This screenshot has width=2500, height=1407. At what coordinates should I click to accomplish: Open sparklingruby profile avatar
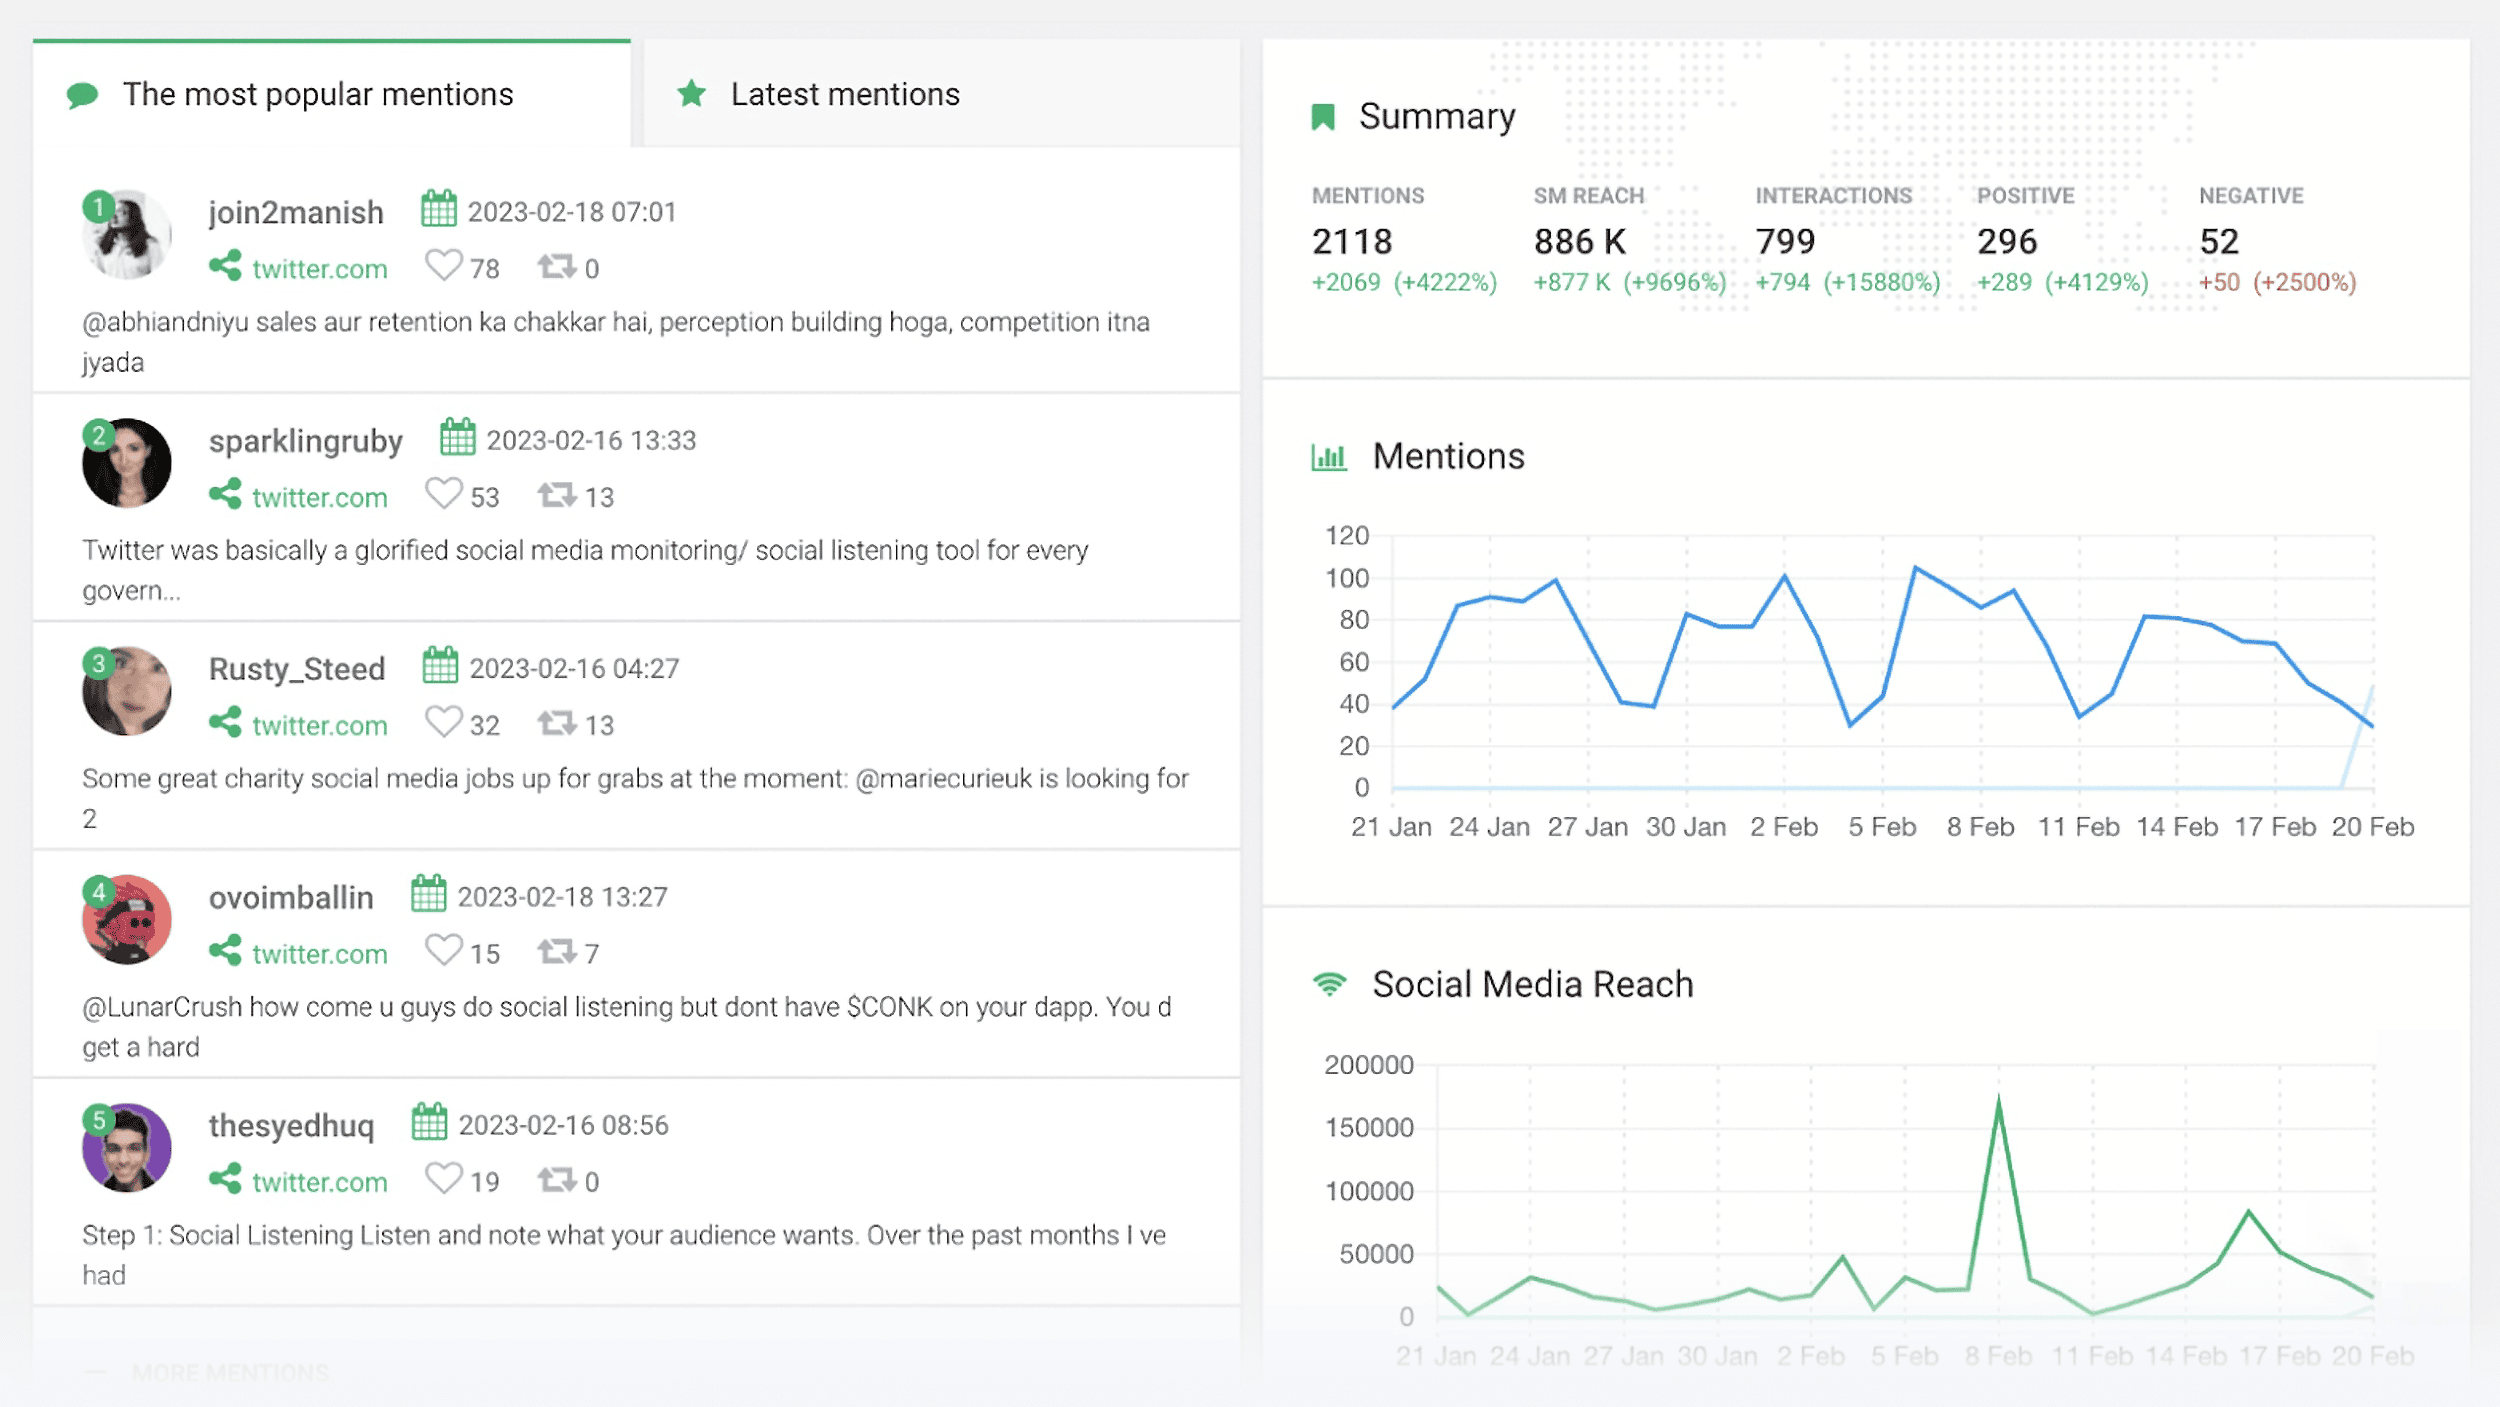127,462
